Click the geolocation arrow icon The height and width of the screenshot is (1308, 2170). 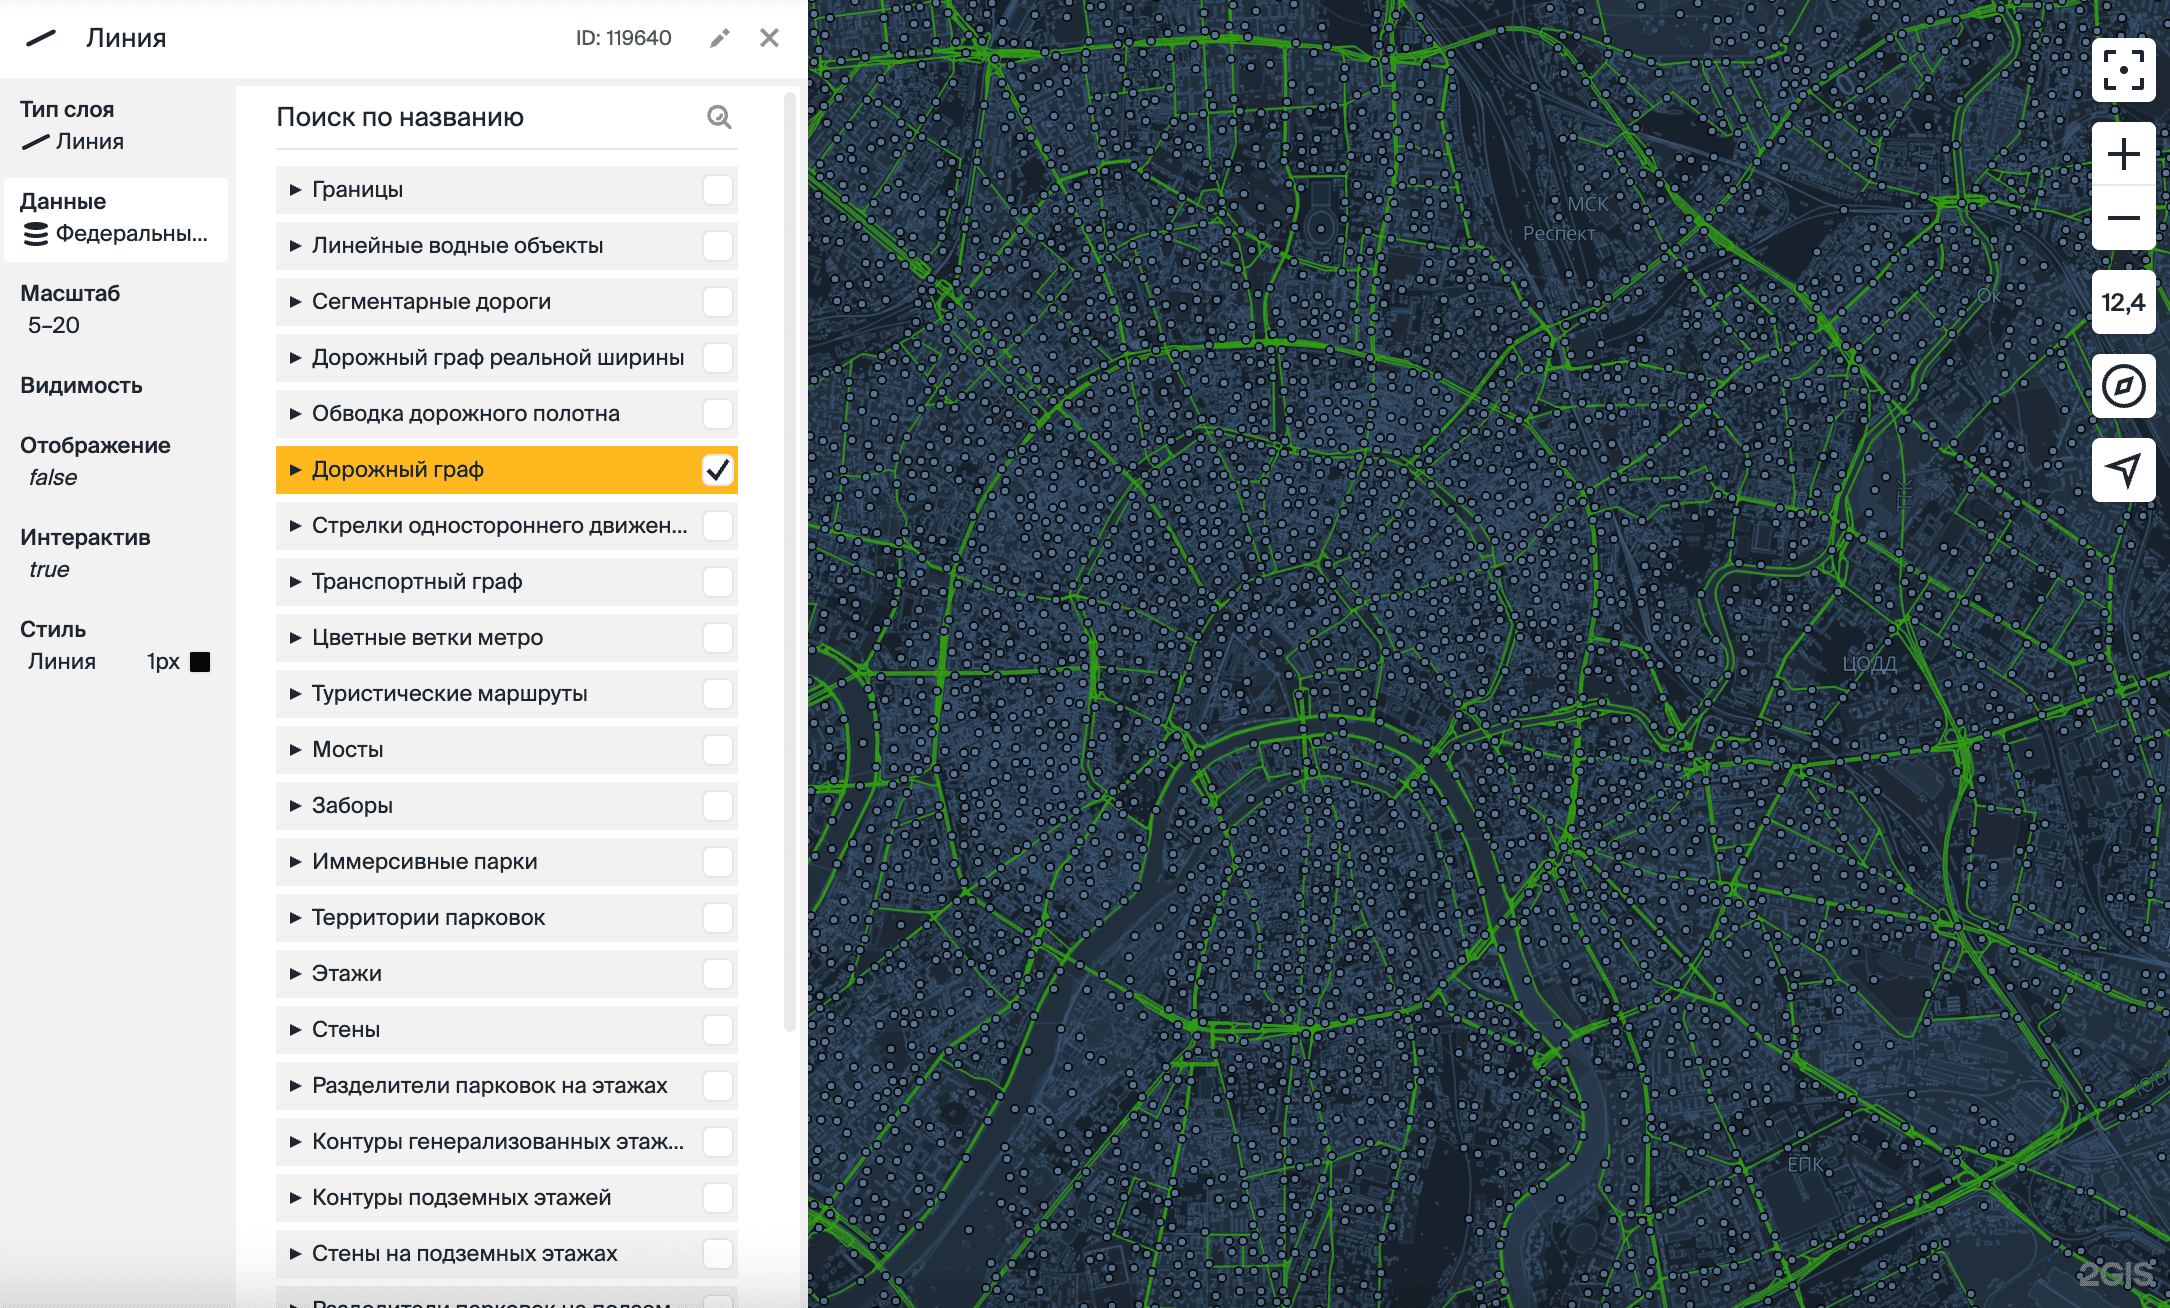click(x=2123, y=469)
